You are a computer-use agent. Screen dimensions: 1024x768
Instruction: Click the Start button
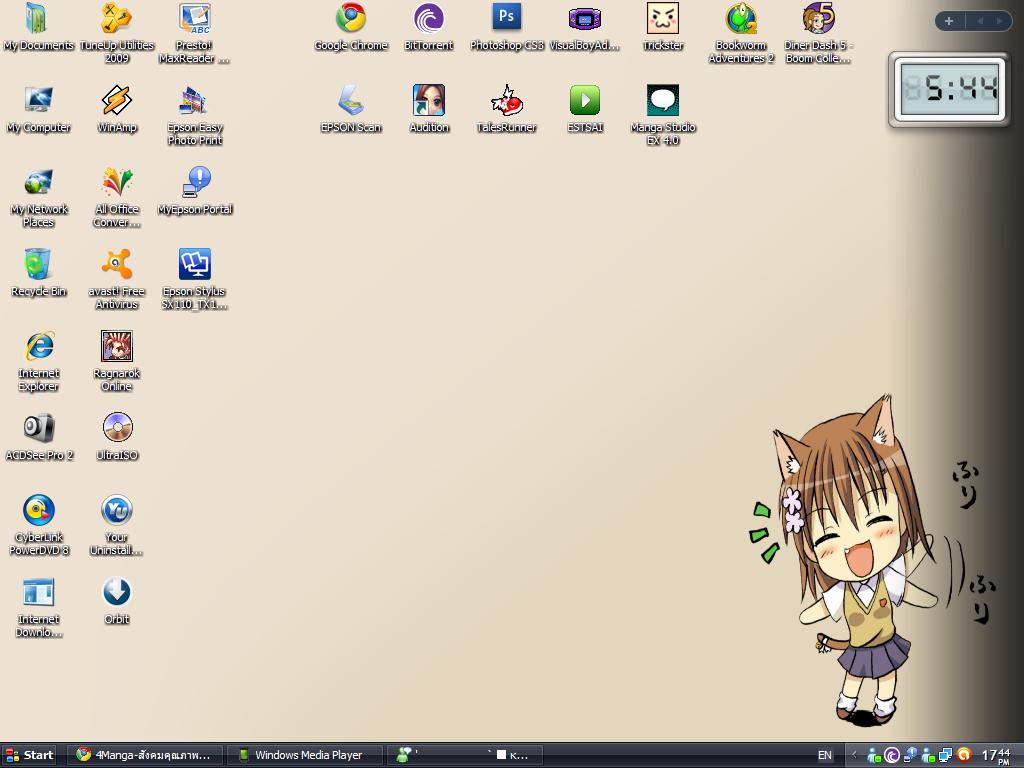click(29, 755)
